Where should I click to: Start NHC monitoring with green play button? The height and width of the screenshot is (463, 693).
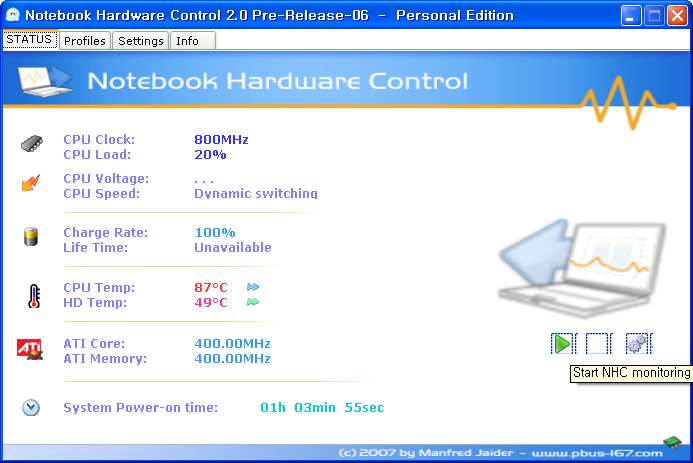564,344
